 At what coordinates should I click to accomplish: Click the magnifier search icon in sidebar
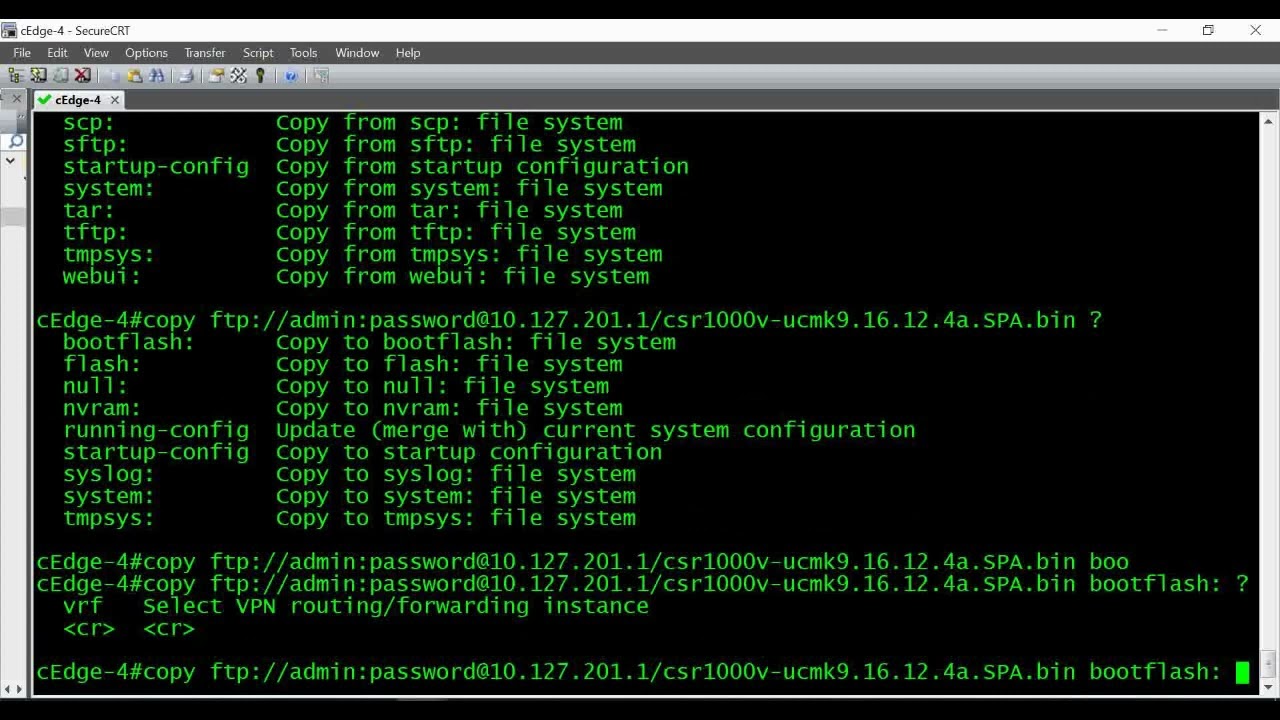coord(15,141)
